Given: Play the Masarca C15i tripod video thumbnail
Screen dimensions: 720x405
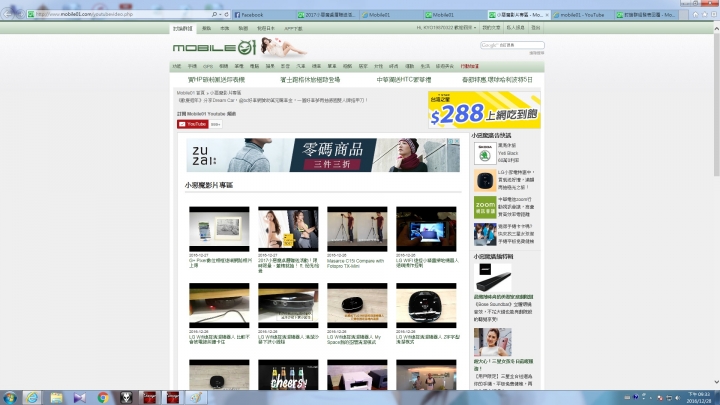Looking at the screenshot, I should pos(357,229).
